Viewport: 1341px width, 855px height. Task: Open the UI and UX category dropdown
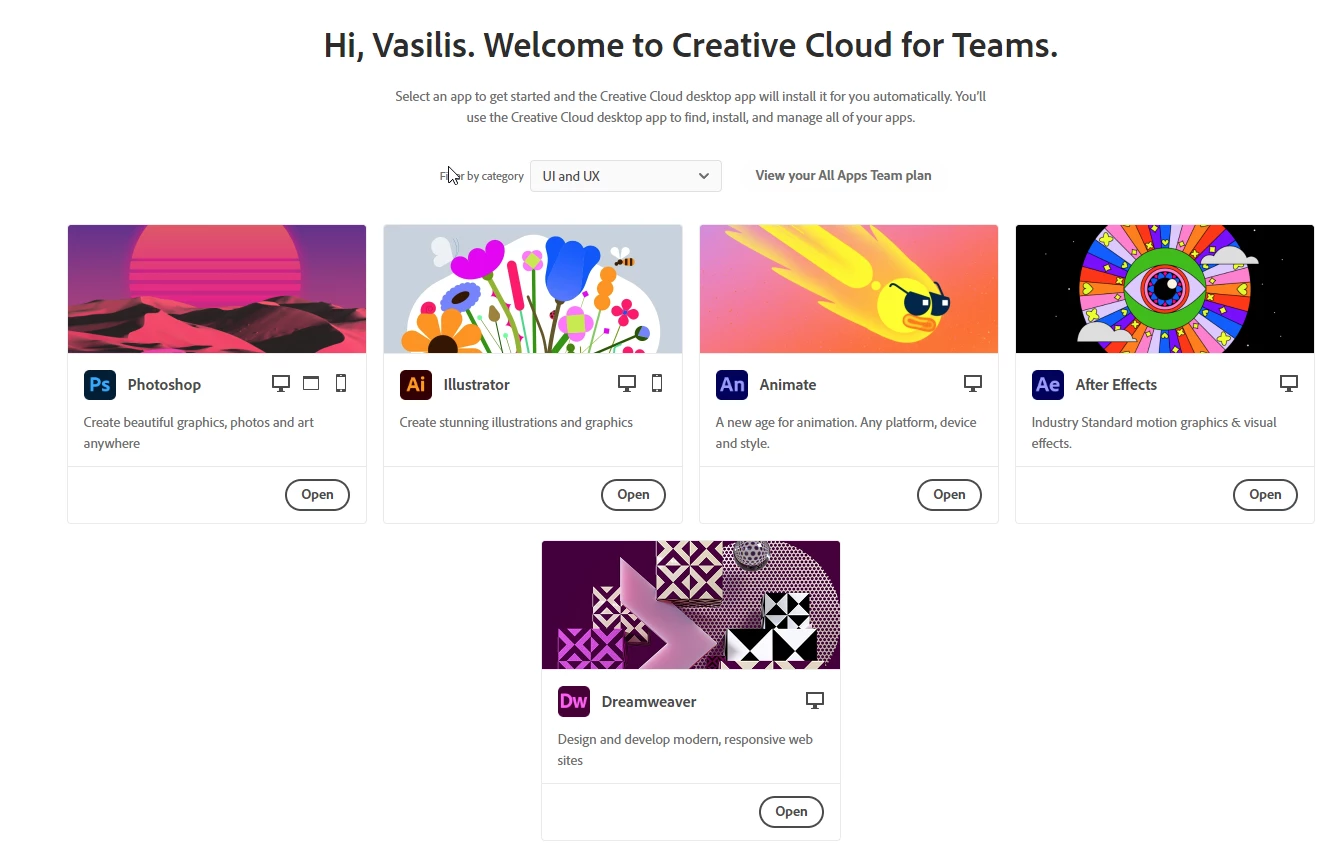626,176
